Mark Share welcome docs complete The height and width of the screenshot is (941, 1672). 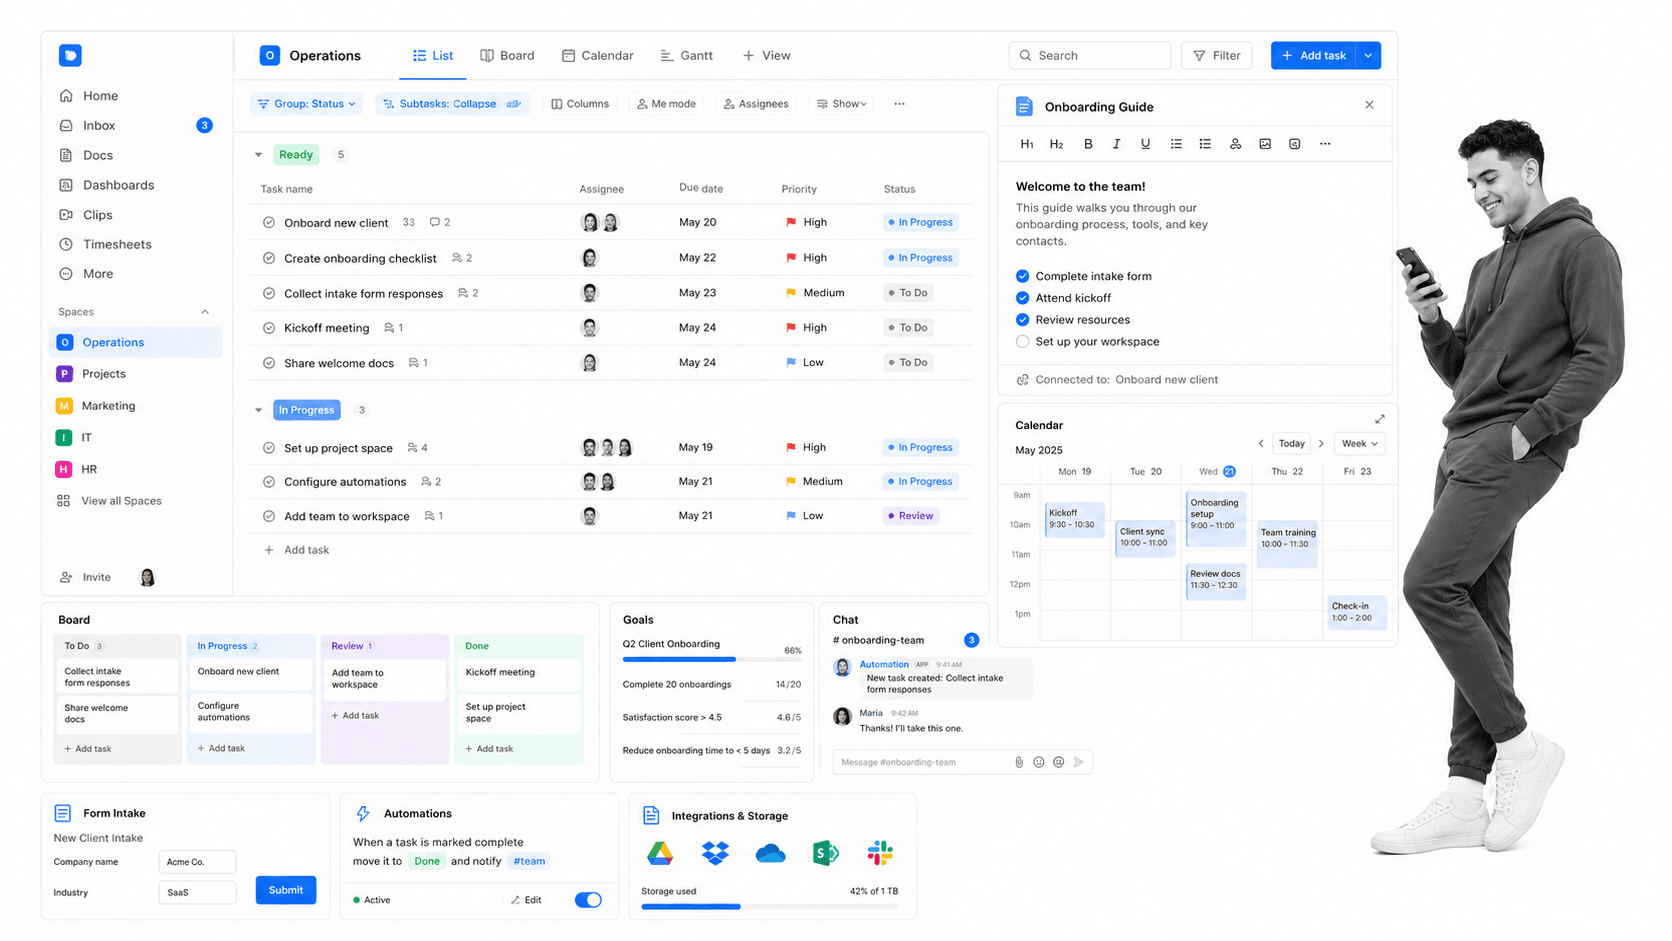coord(269,363)
